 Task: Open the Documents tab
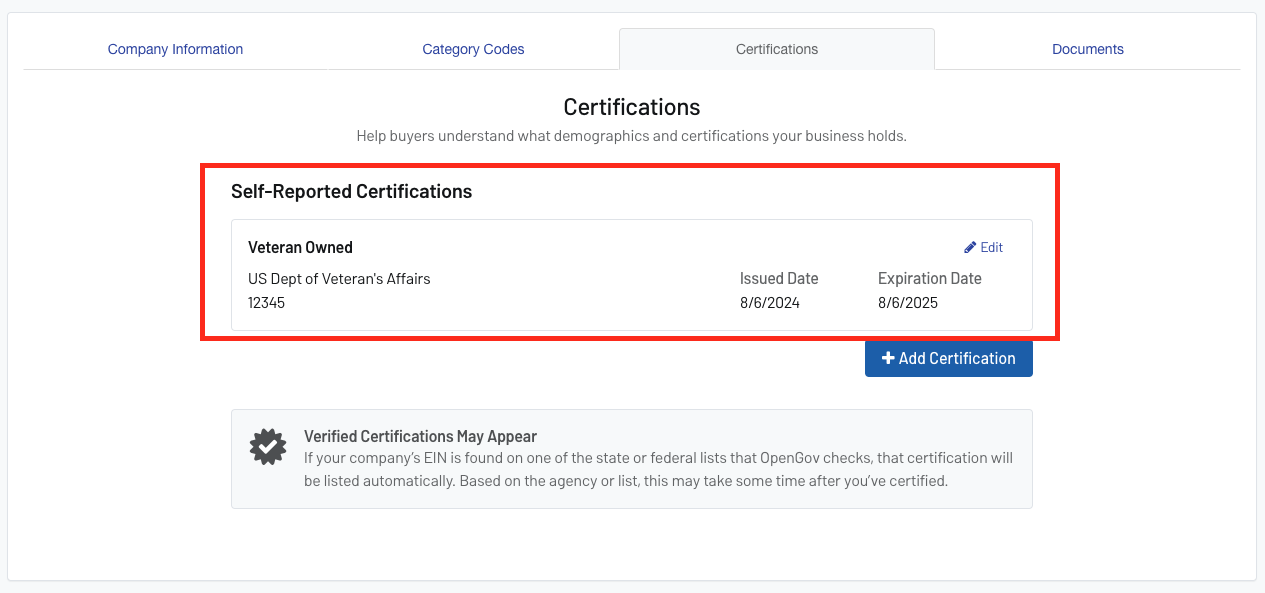[x=1087, y=48]
